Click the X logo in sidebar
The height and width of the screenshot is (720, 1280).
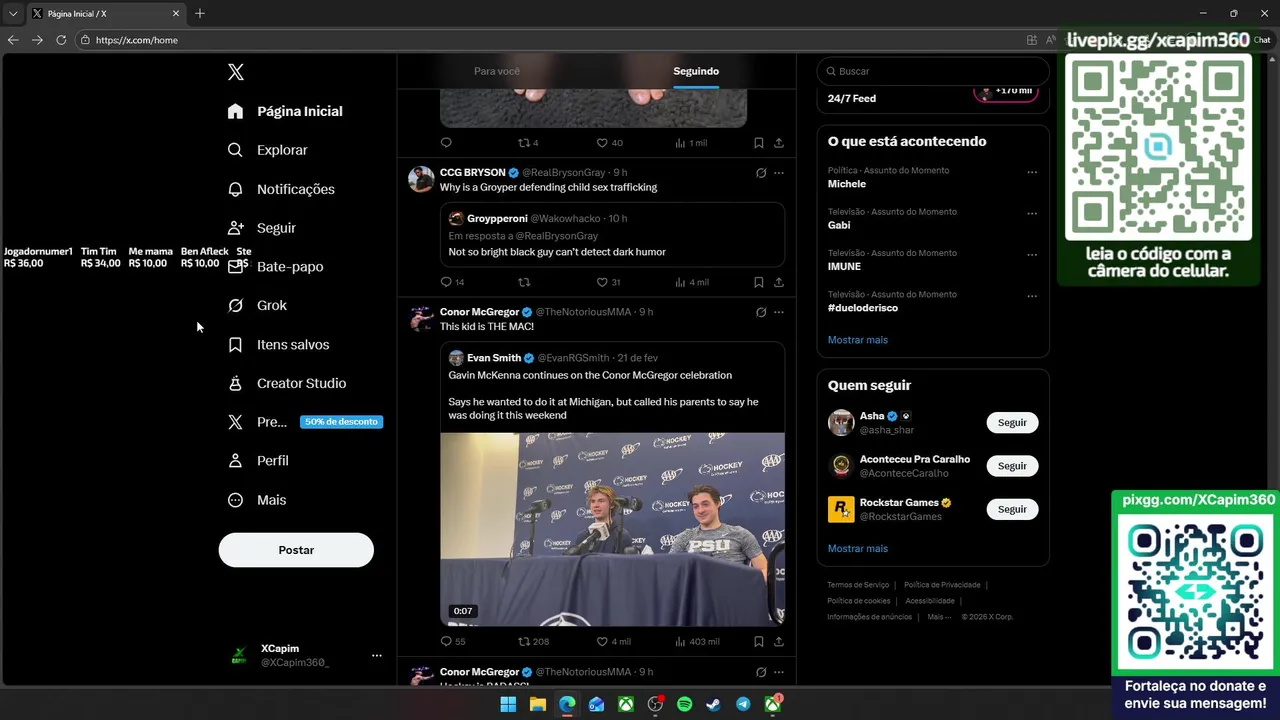[x=235, y=72]
